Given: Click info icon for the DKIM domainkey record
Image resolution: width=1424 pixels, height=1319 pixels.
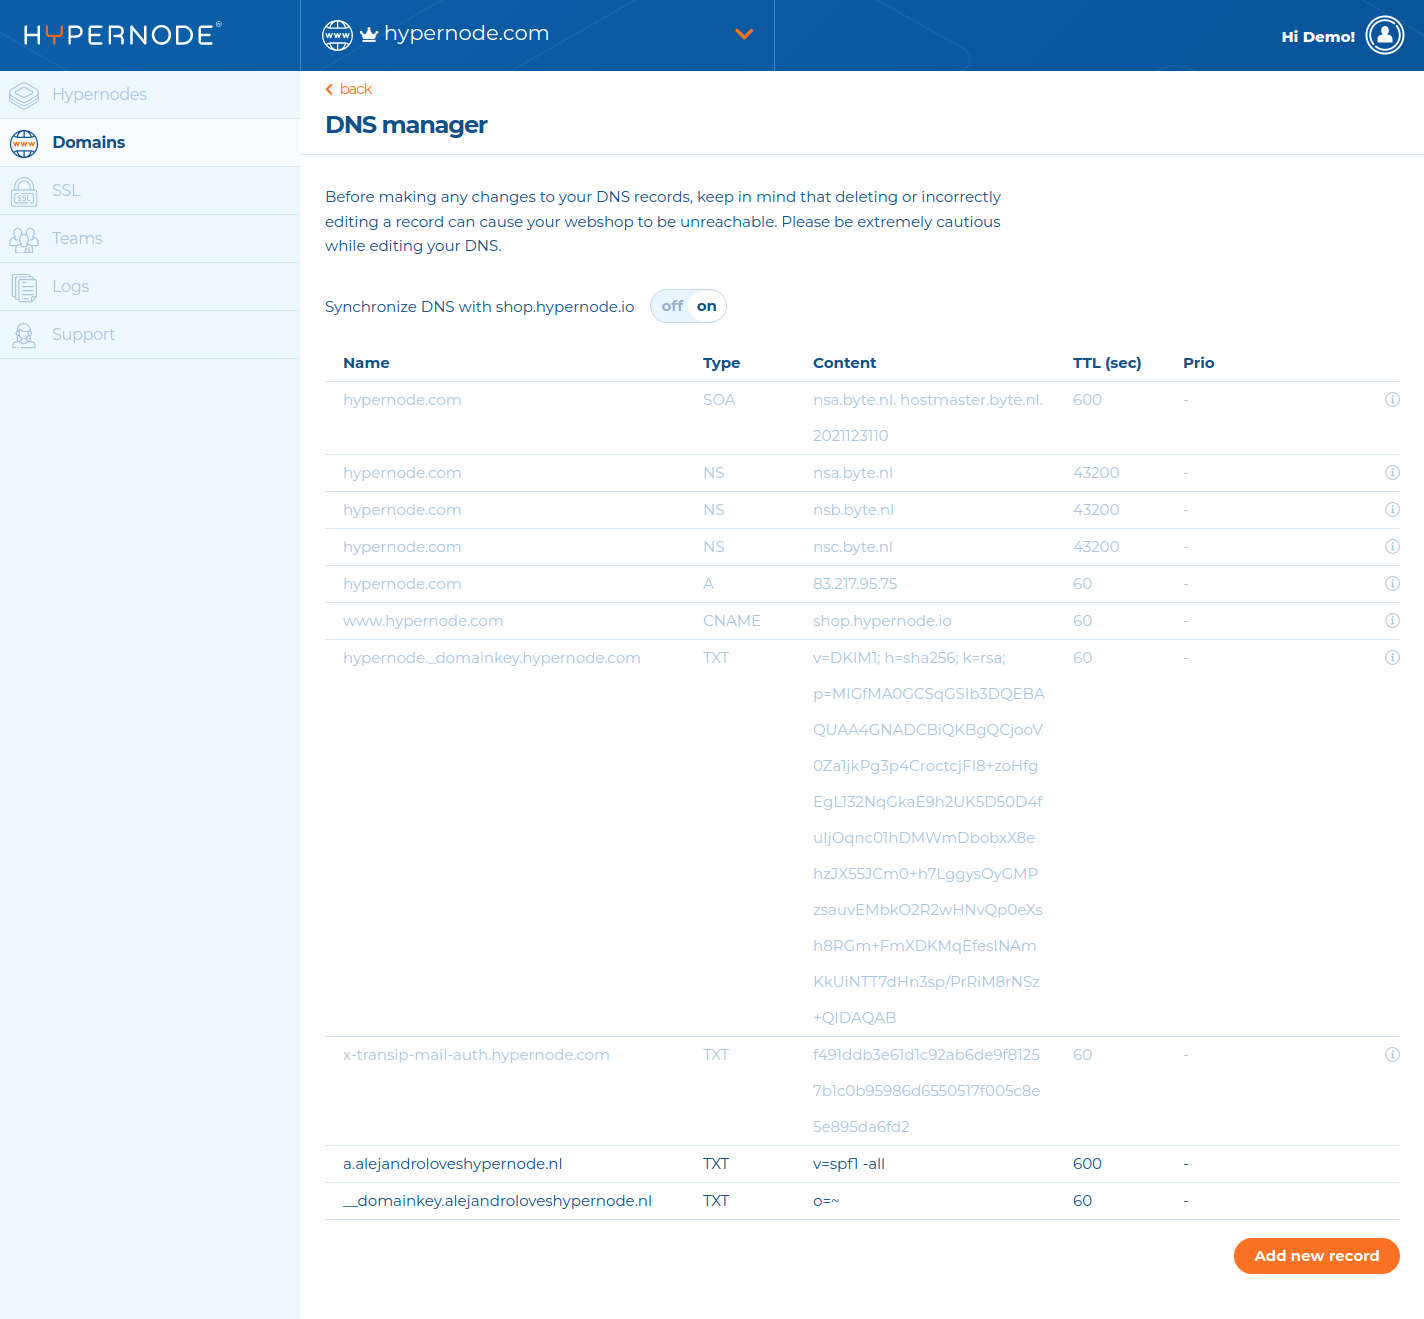Looking at the screenshot, I should pyautogui.click(x=1392, y=658).
